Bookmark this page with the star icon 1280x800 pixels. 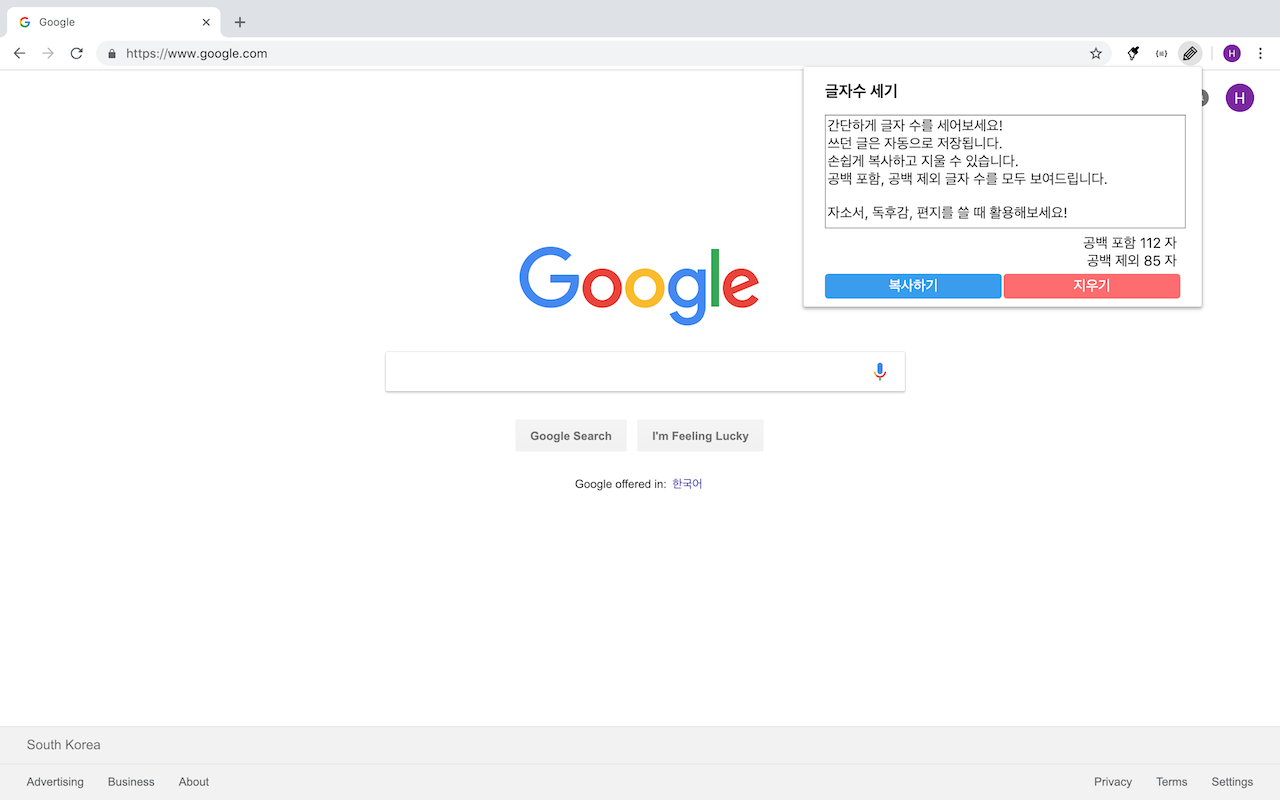(1096, 53)
